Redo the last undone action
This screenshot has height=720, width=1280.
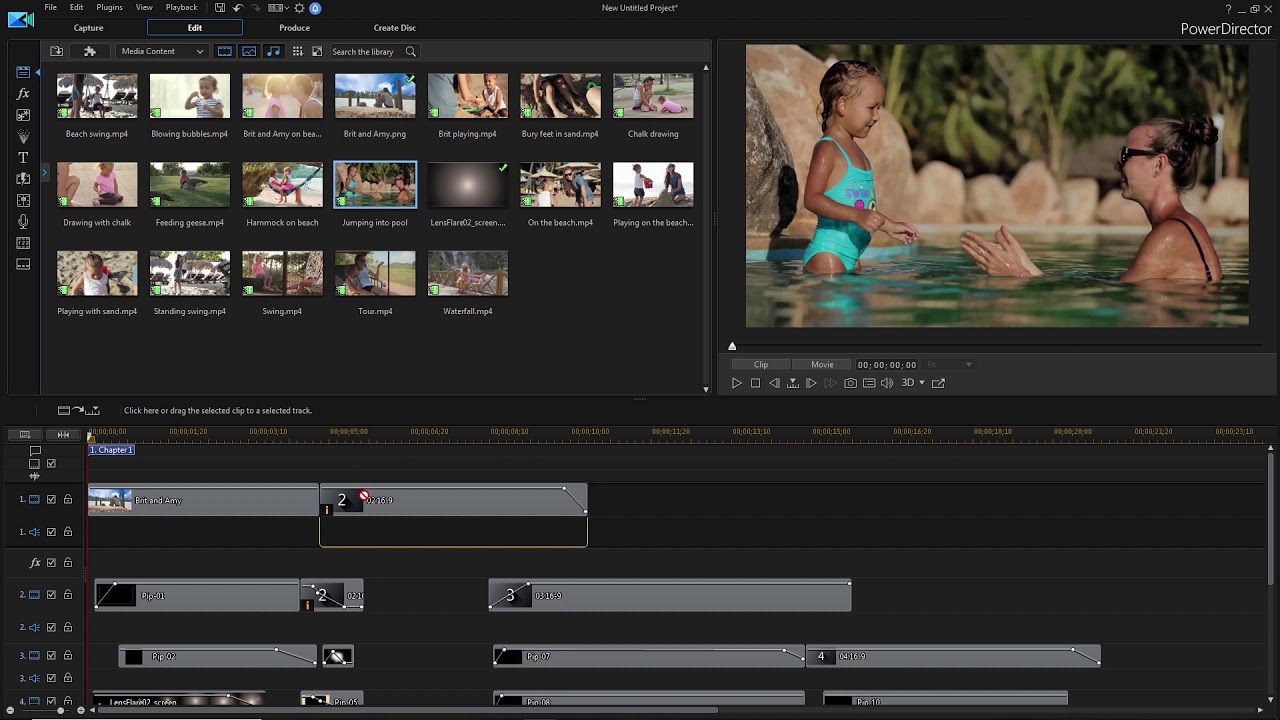click(x=256, y=8)
